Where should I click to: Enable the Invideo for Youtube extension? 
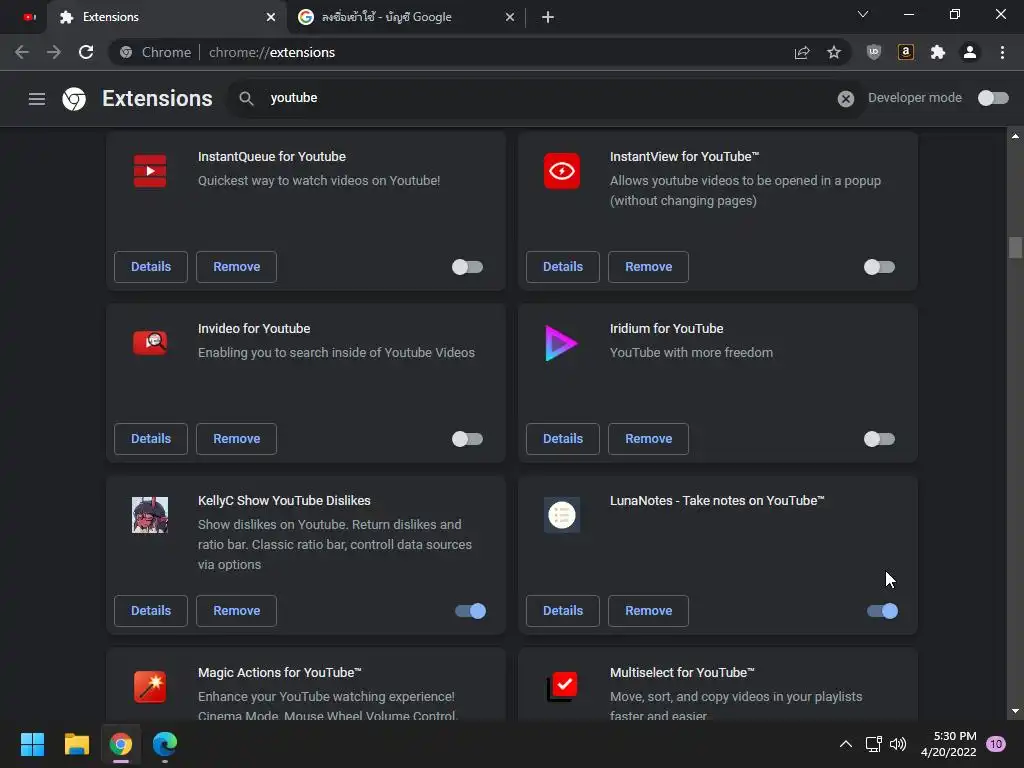[x=467, y=439]
